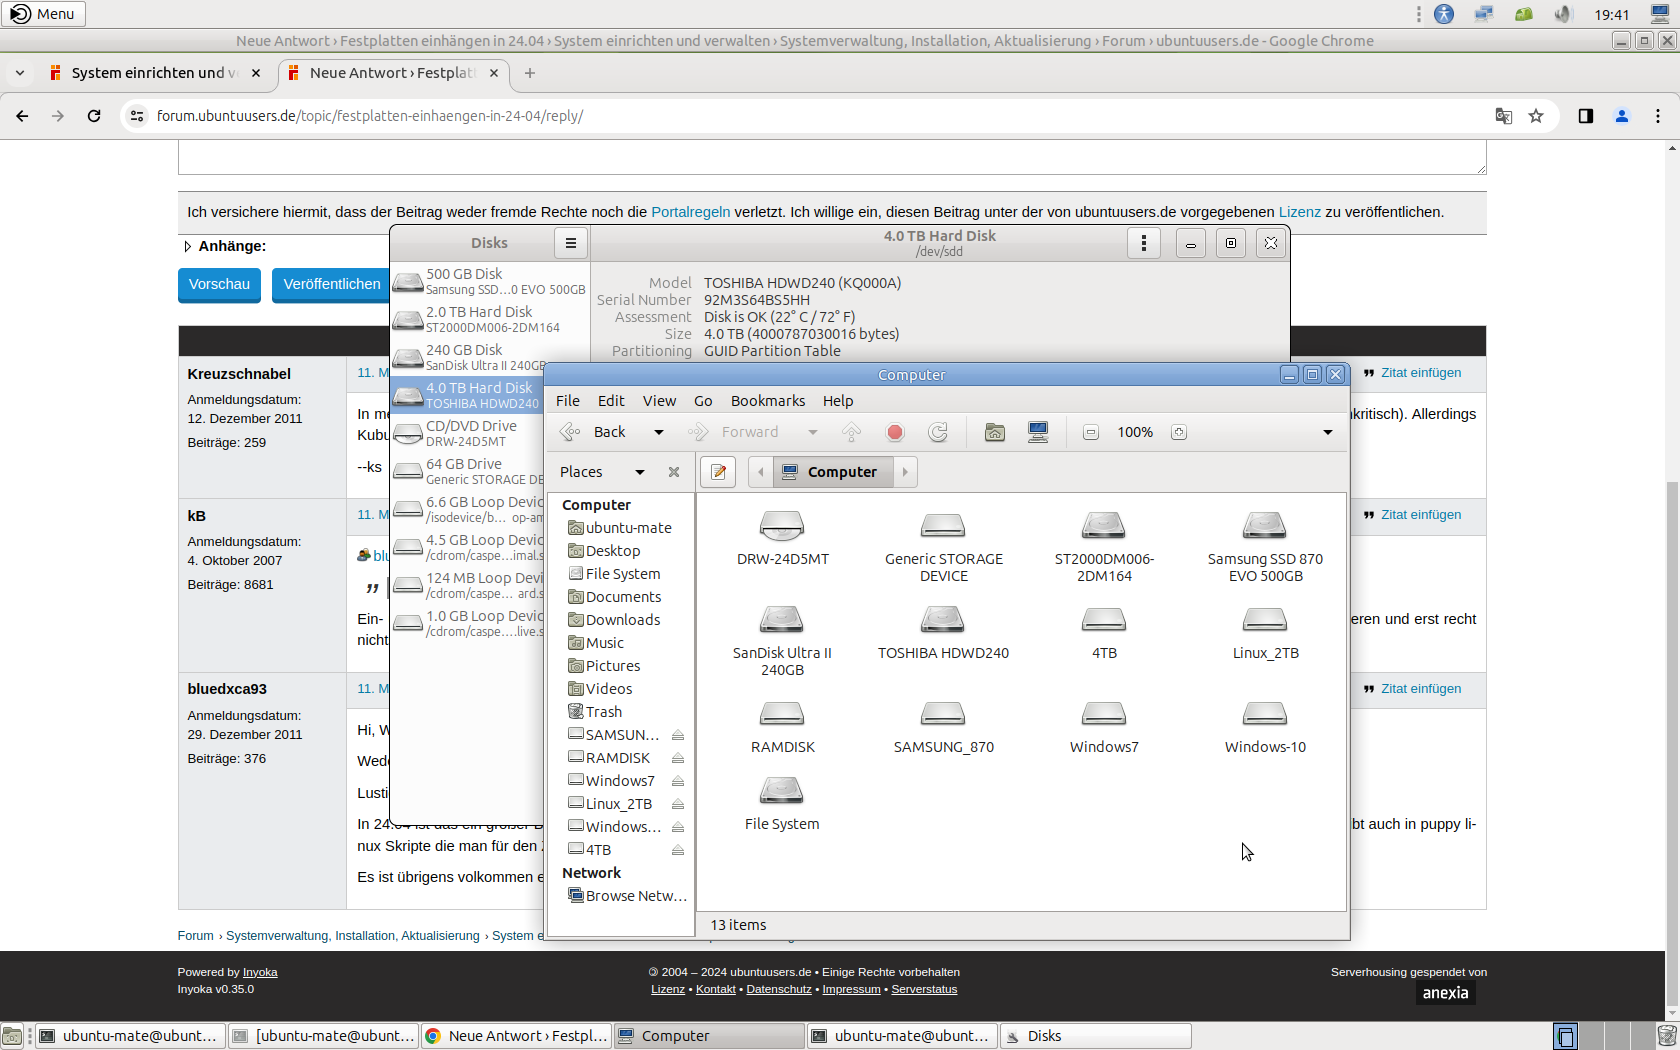Open the Disks hamburger menu
Image resolution: width=1680 pixels, height=1050 pixels.
(x=570, y=243)
